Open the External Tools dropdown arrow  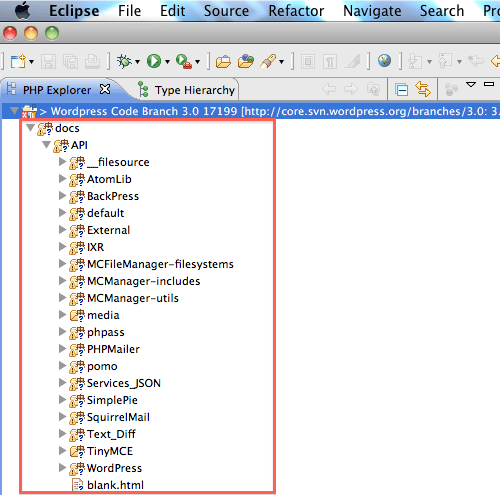(197, 62)
